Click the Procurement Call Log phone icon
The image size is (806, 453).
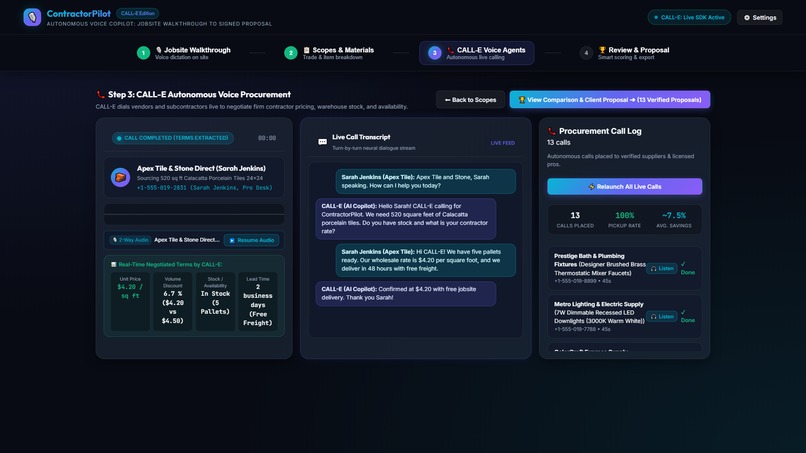(552, 131)
